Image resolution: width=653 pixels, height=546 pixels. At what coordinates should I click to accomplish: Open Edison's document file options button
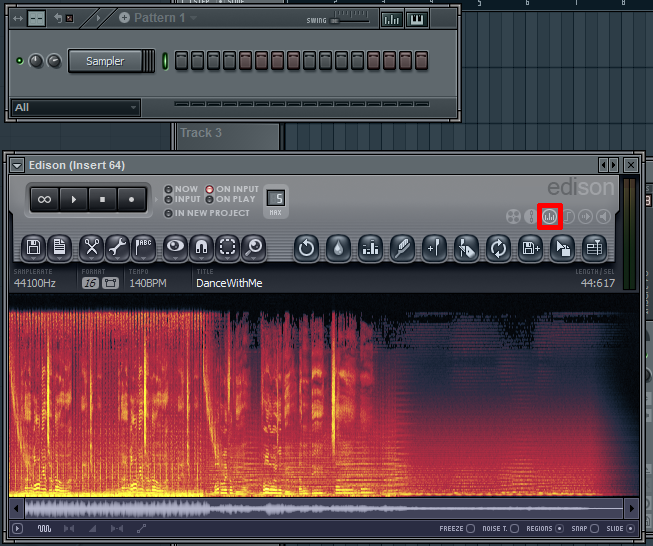pyautogui.click(x=60, y=248)
